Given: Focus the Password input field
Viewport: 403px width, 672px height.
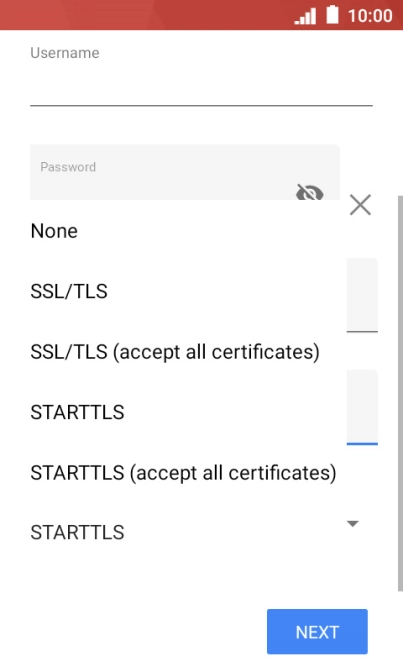Looking at the screenshot, I should click(185, 172).
